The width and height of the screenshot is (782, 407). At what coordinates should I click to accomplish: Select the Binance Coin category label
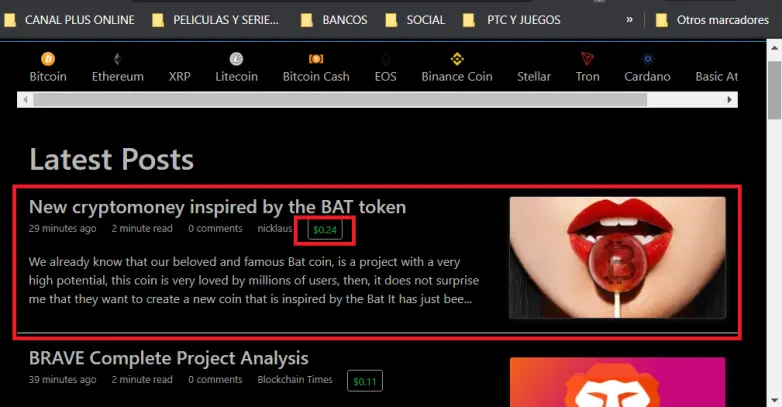tap(457, 76)
